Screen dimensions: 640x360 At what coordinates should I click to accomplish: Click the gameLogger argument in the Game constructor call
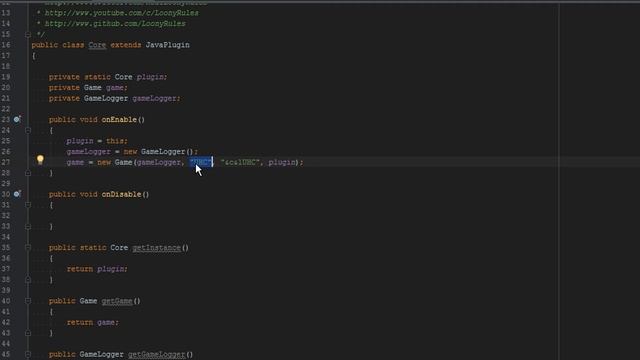point(158,162)
